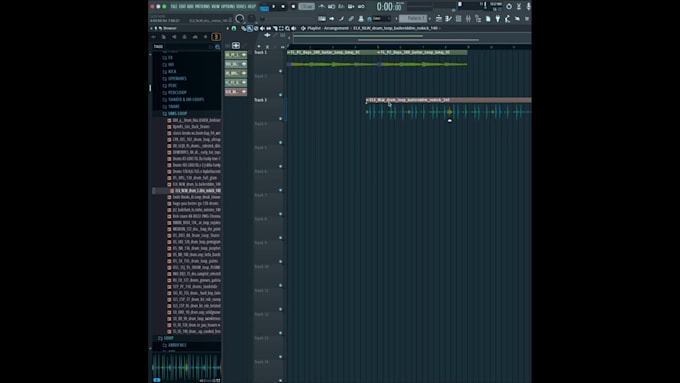Open the Playlist window via toolbar icon
The height and width of the screenshot is (383, 680).
(438, 19)
